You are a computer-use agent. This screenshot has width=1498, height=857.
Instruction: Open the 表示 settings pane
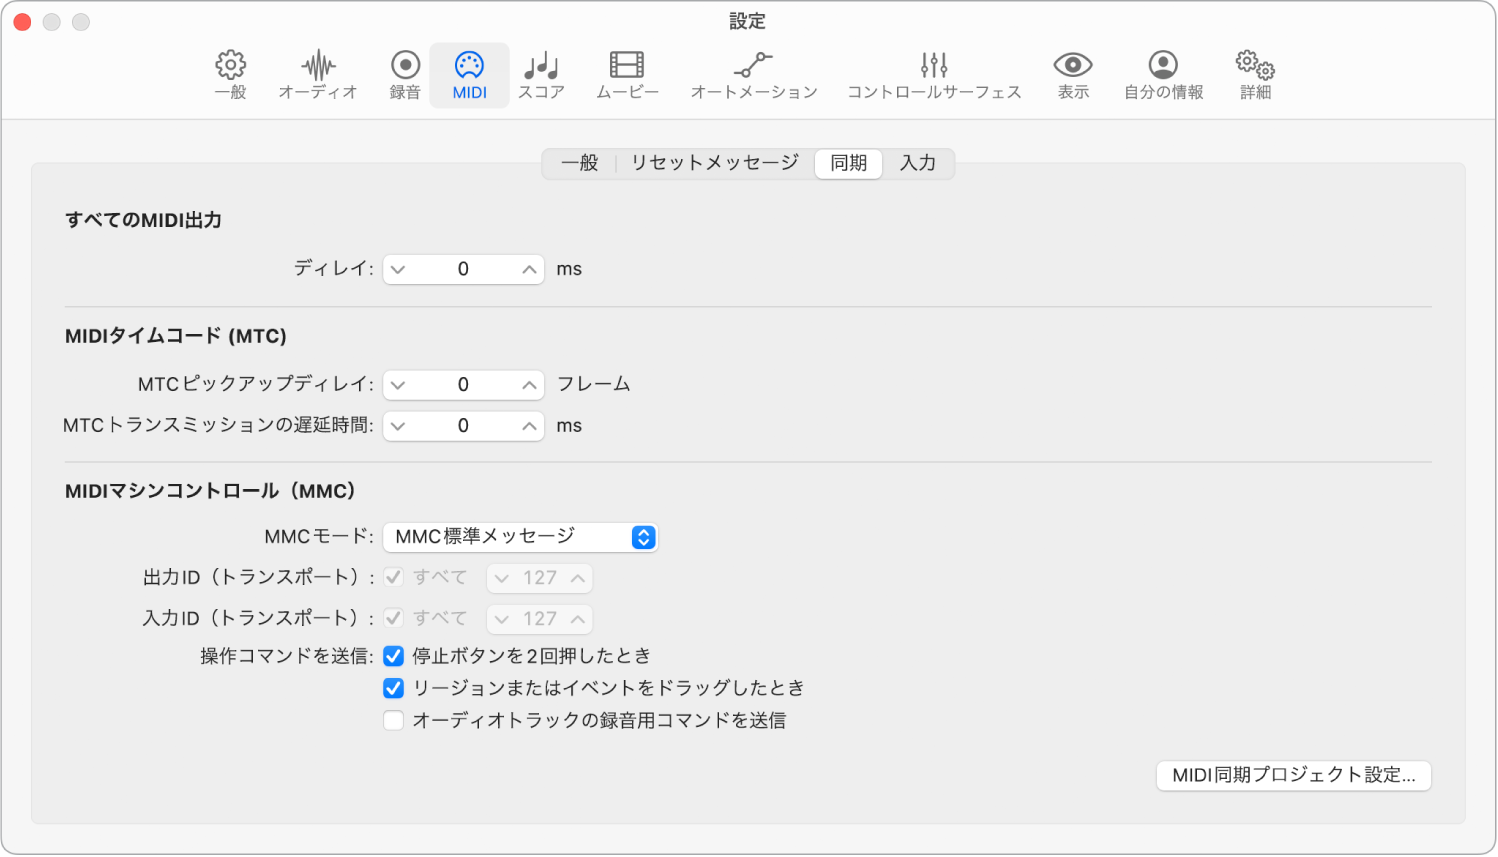[1071, 75]
